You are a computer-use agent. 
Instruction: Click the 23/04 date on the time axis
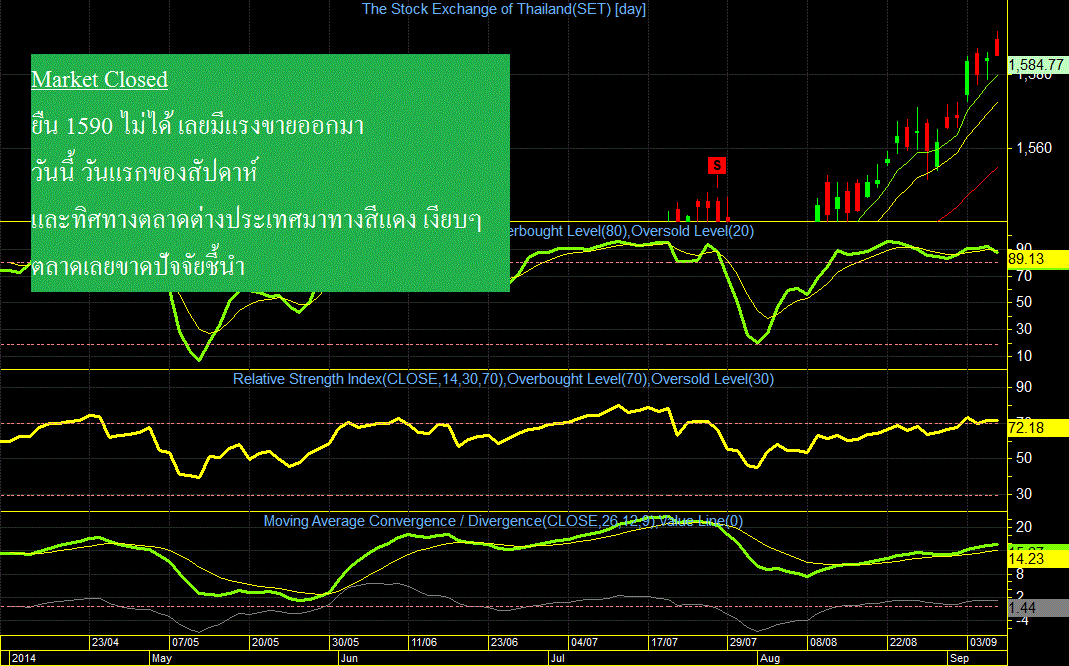(x=105, y=642)
